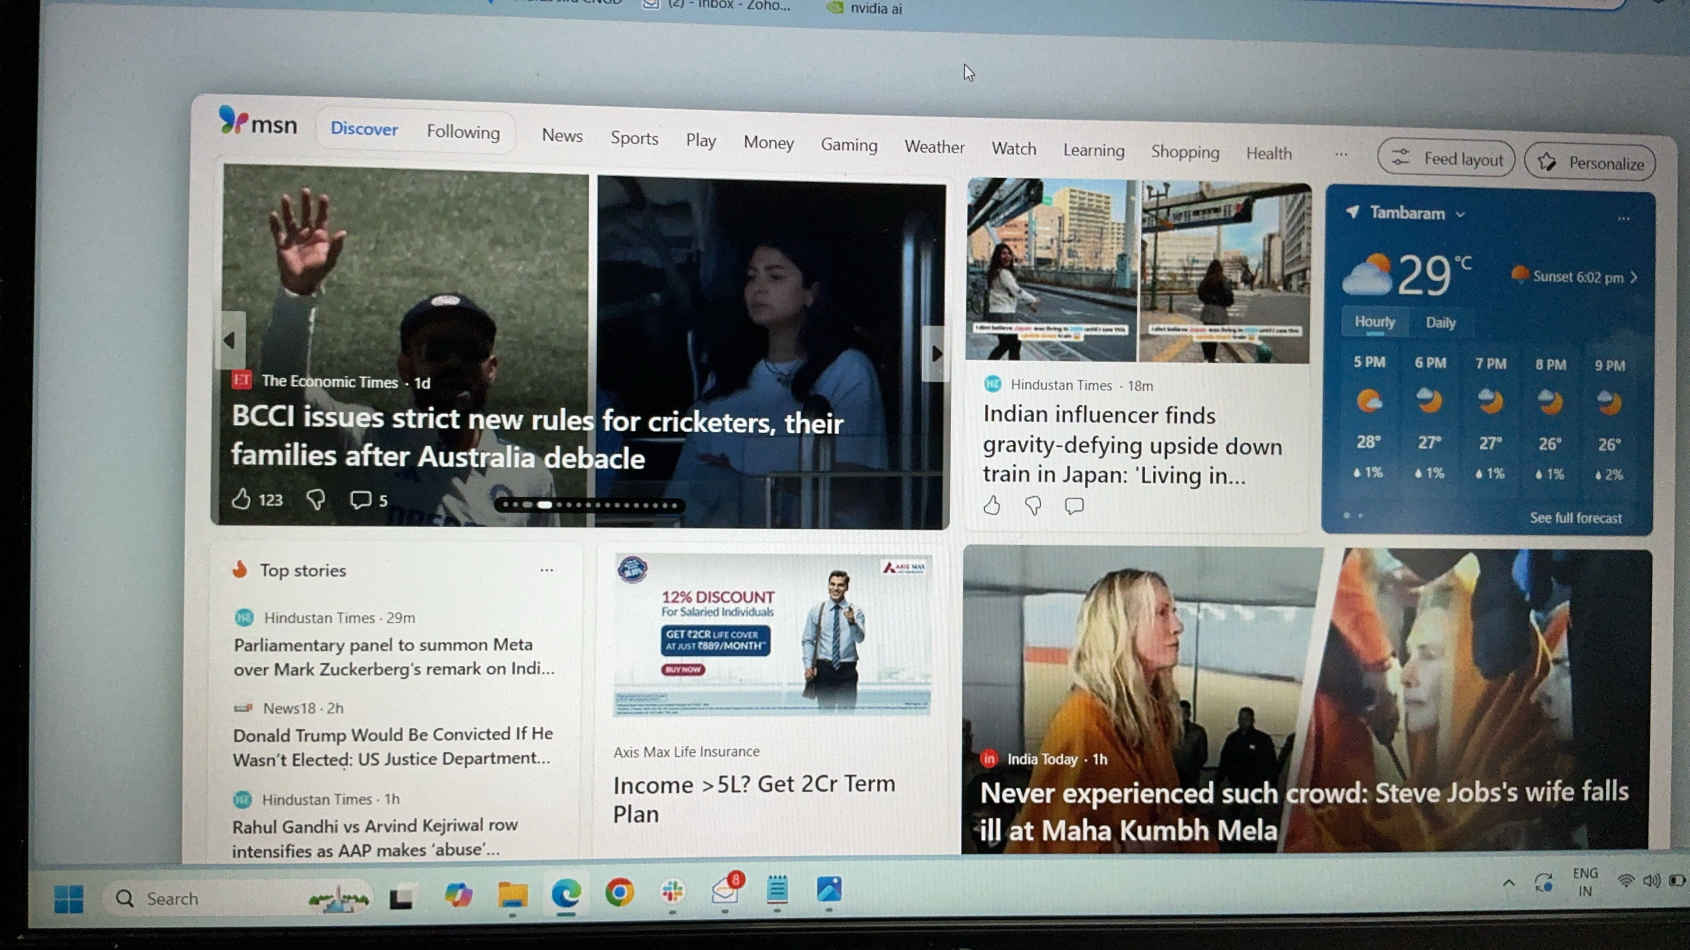Image resolution: width=1690 pixels, height=950 pixels.
Task: Like the BCCI cricketers story
Action: (x=241, y=499)
